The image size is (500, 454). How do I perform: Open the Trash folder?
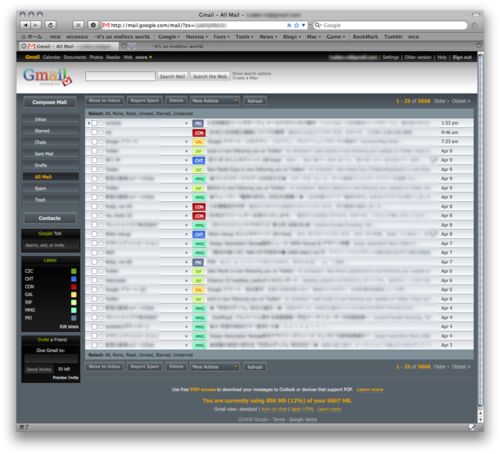[x=51, y=200]
